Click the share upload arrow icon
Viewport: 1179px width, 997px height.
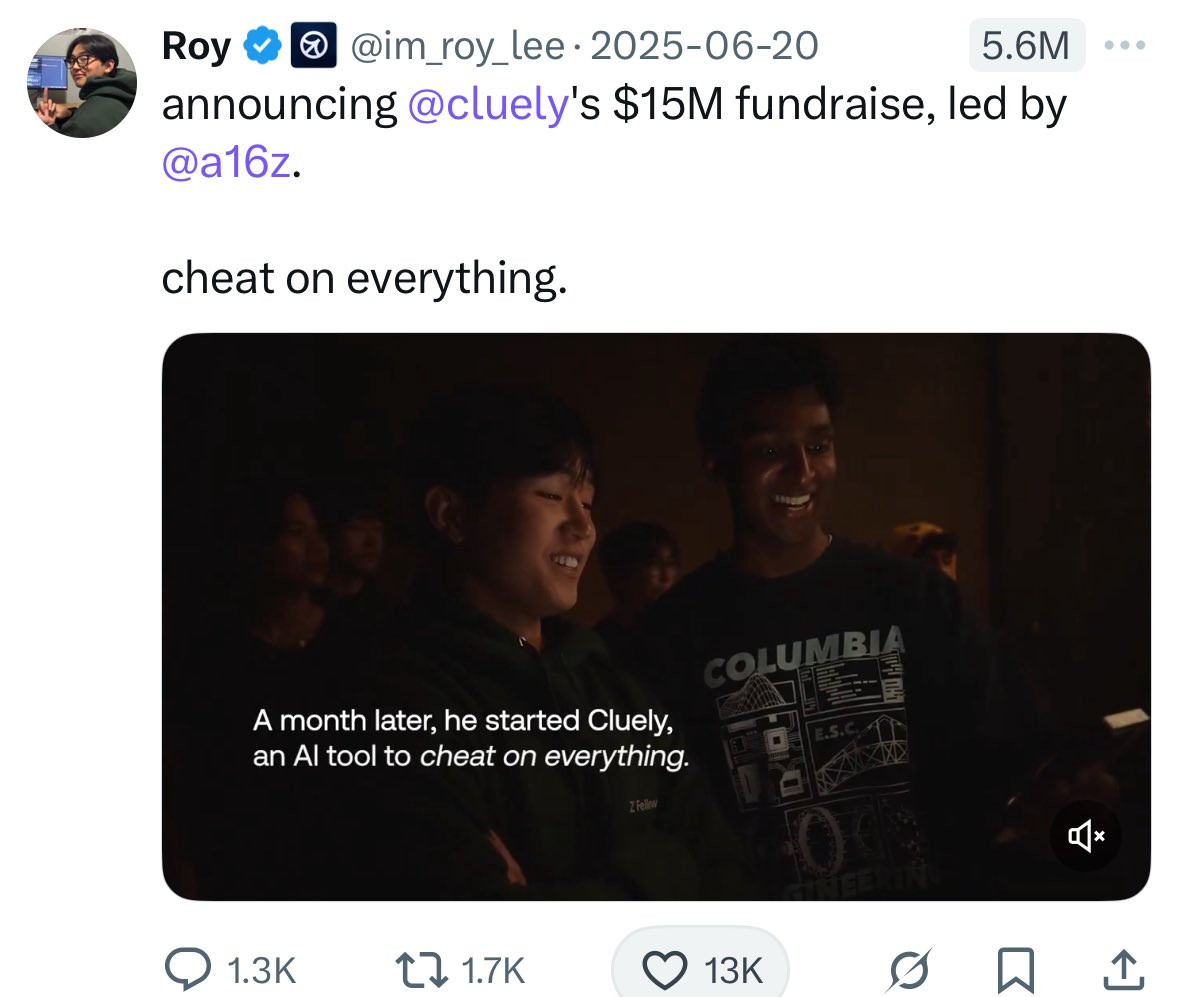tap(1123, 969)
